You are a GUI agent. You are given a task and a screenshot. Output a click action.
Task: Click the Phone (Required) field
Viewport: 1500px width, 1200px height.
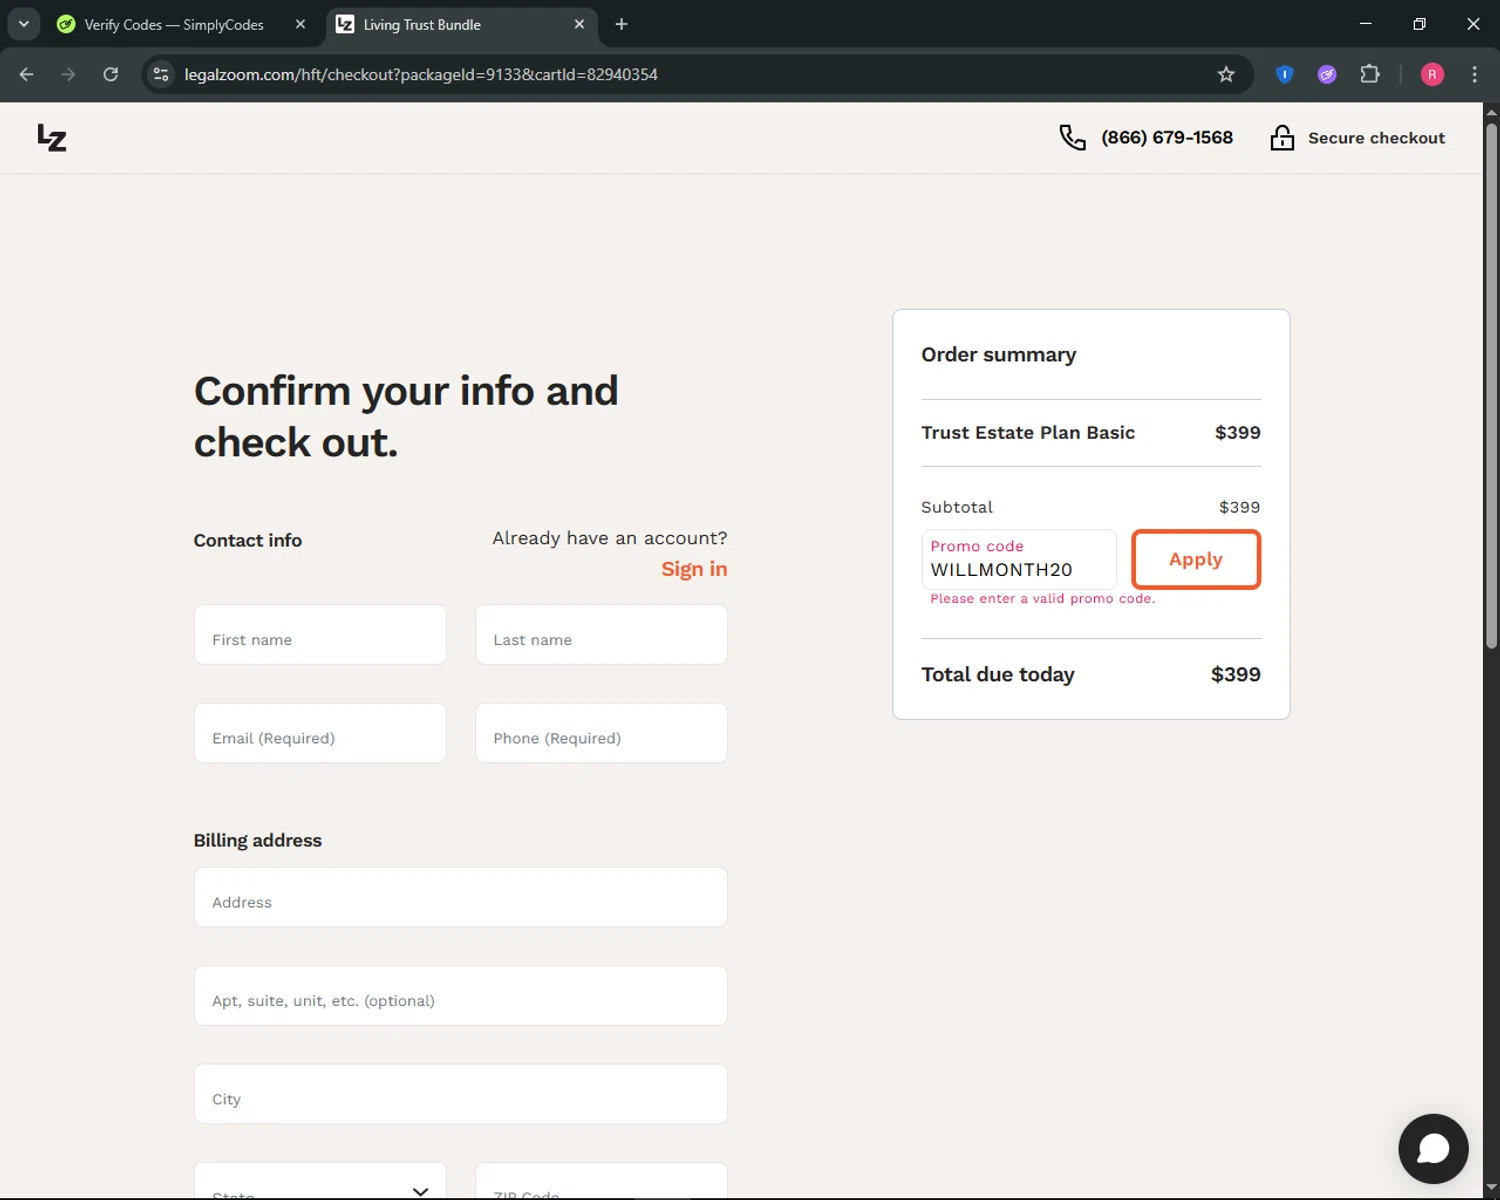[601, 733]
